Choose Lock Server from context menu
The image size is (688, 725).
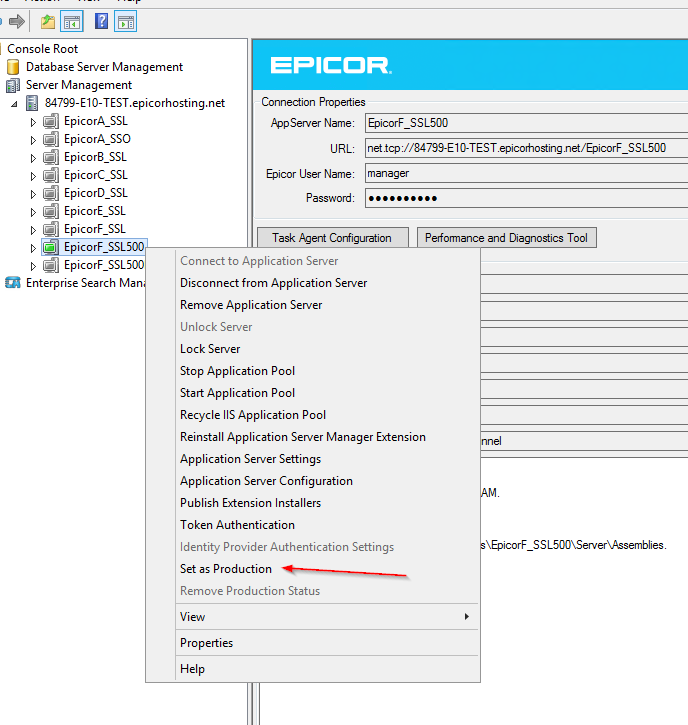click(x=210, y=349)
